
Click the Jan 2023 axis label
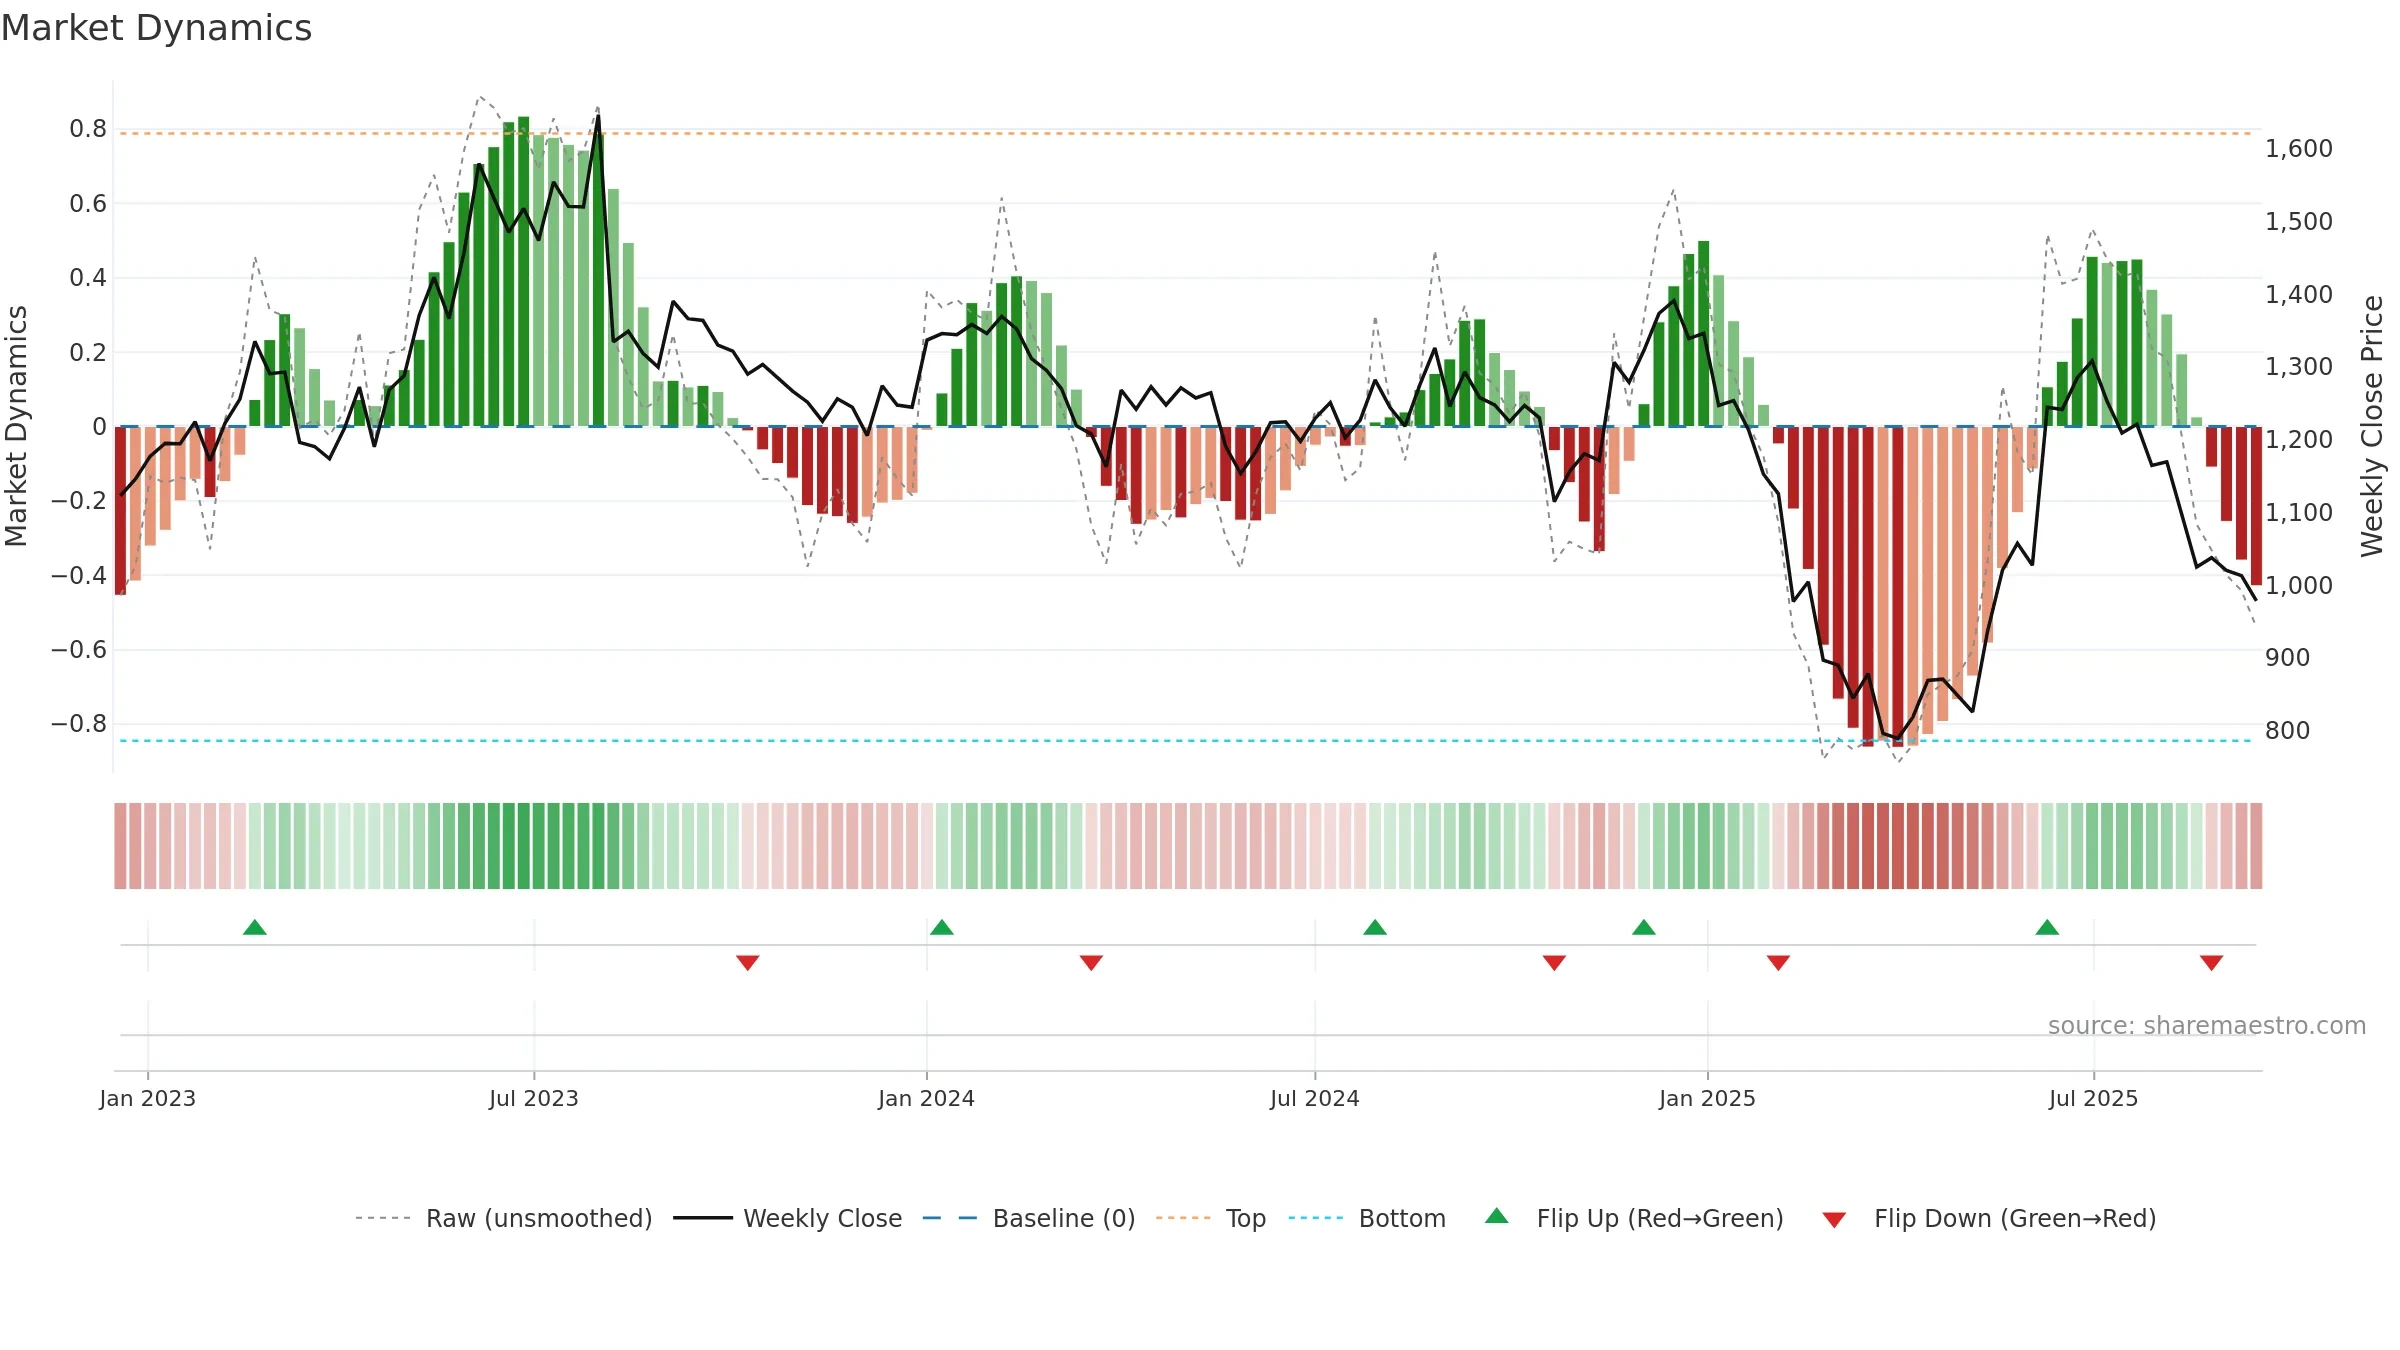[148, 1098]
